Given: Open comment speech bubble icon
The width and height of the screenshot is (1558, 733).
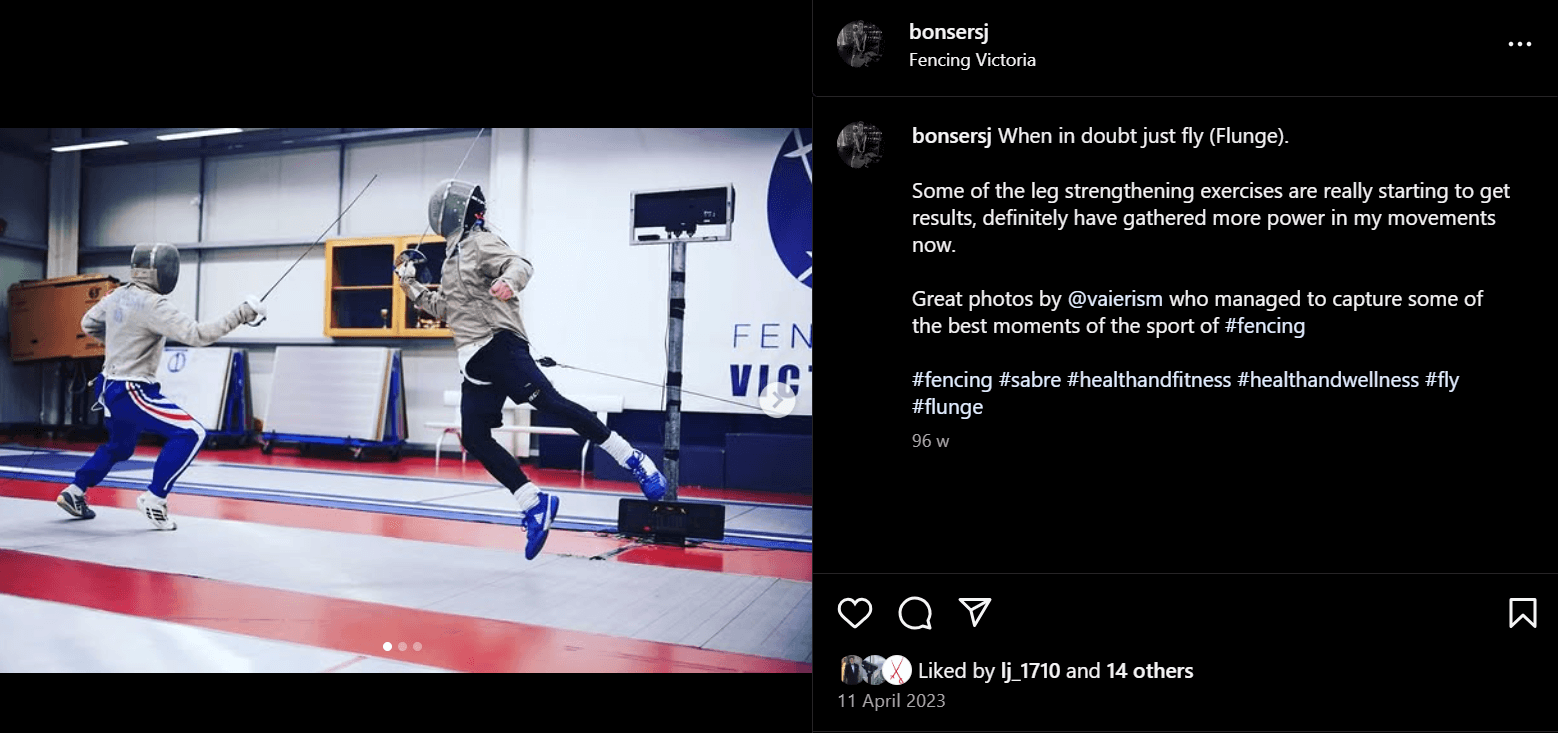Looking at the screenshot, I should pyautogui.click(x=915, y=612).
